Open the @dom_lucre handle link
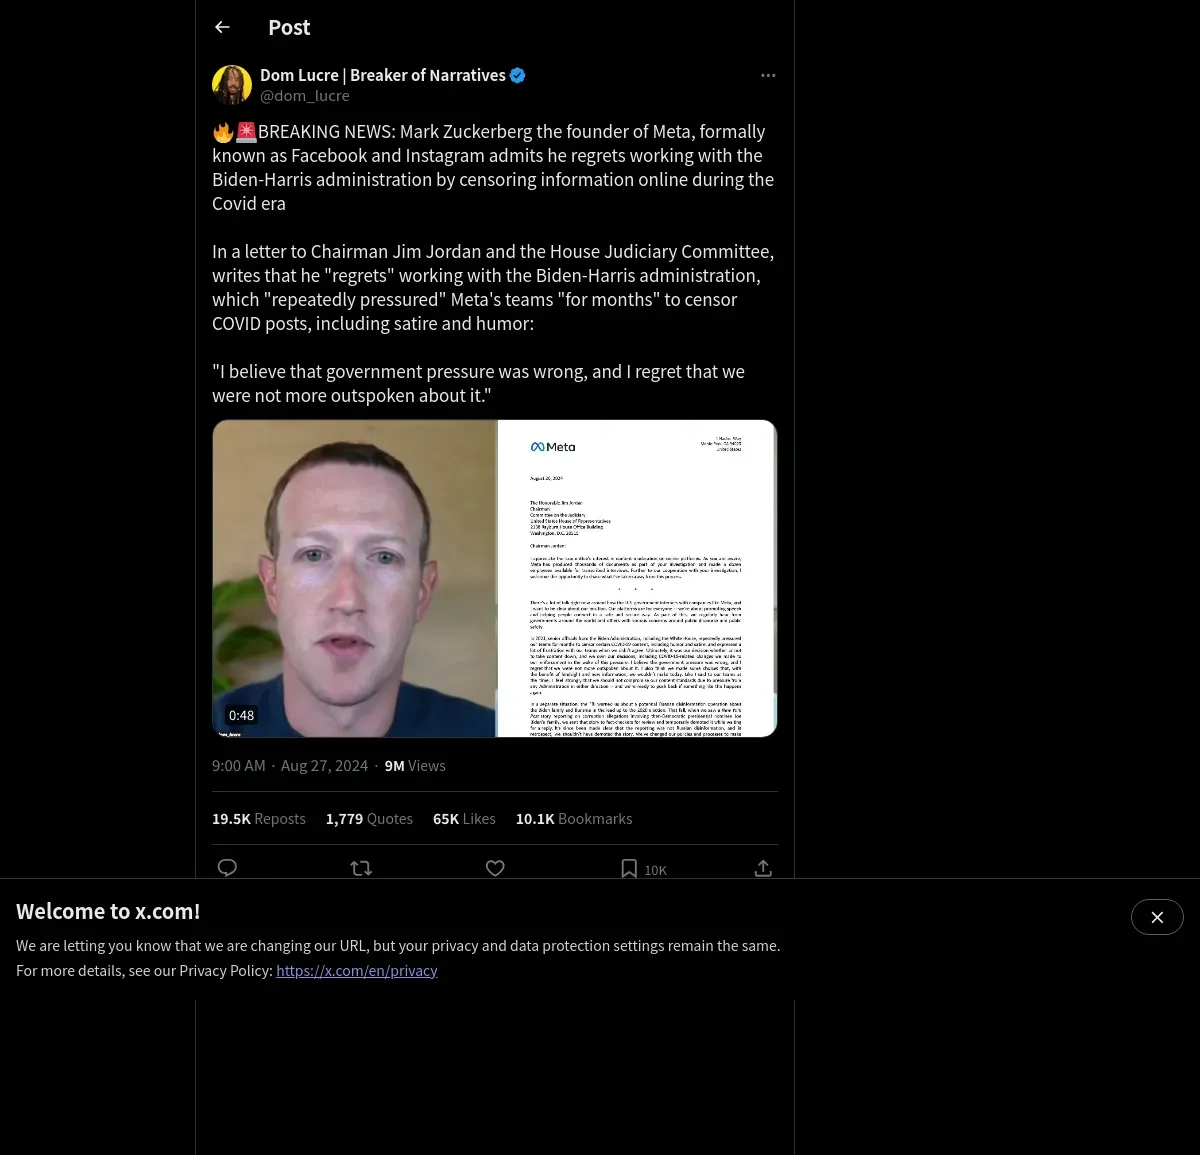The image size is (1200, 1155). 305,96
